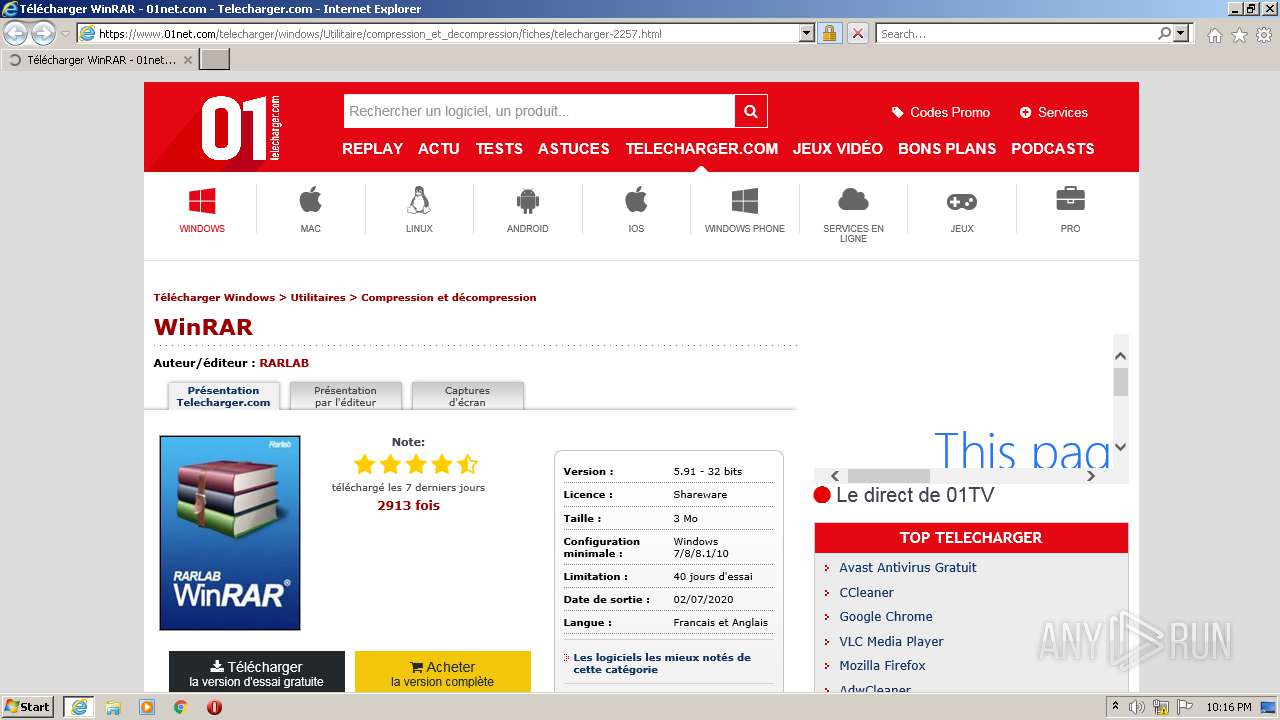This screenshot has height=720, width=1280.
Task: Open the BONS PLANS menu
Action: 947,148
